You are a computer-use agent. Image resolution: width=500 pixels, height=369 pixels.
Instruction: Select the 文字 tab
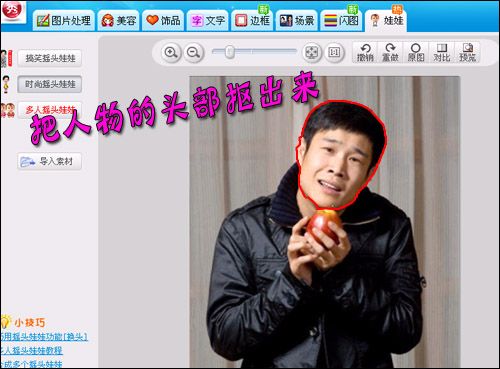pyautogui.click(x=208, y=21)
